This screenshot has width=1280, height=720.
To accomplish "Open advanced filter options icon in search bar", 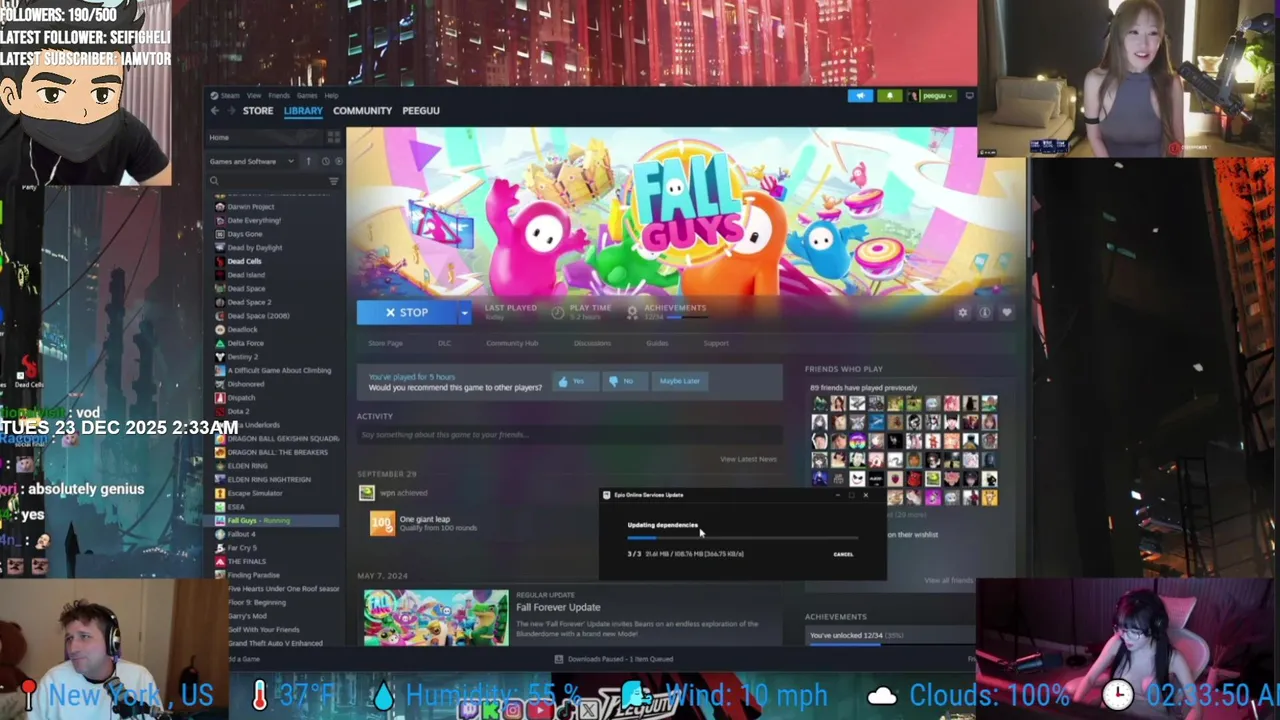I will [x=334, y=181].
